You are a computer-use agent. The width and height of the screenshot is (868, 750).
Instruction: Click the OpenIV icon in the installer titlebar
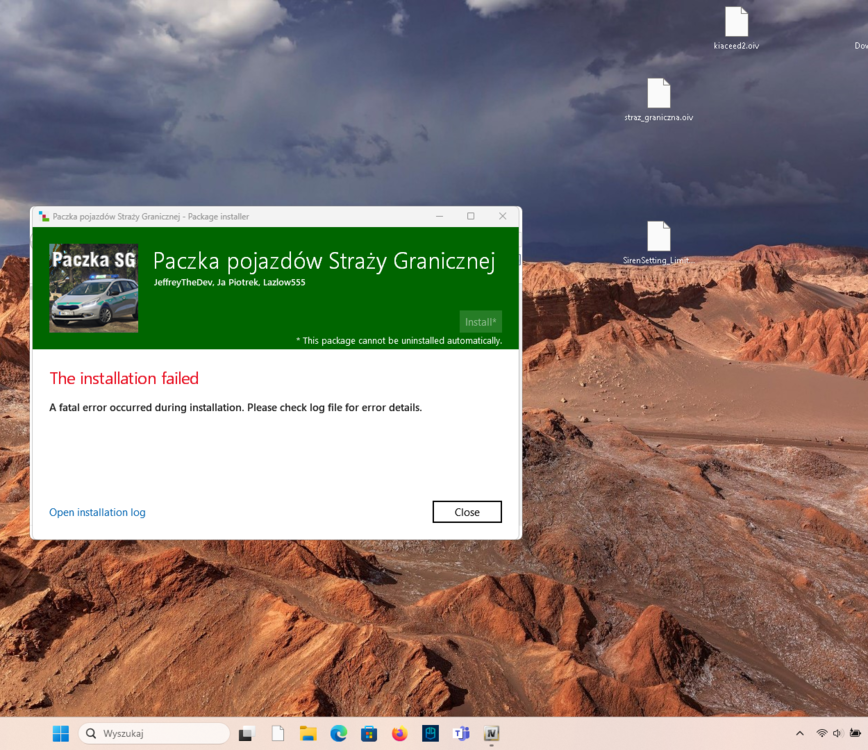pyautogui.click(x=41, y=216)
